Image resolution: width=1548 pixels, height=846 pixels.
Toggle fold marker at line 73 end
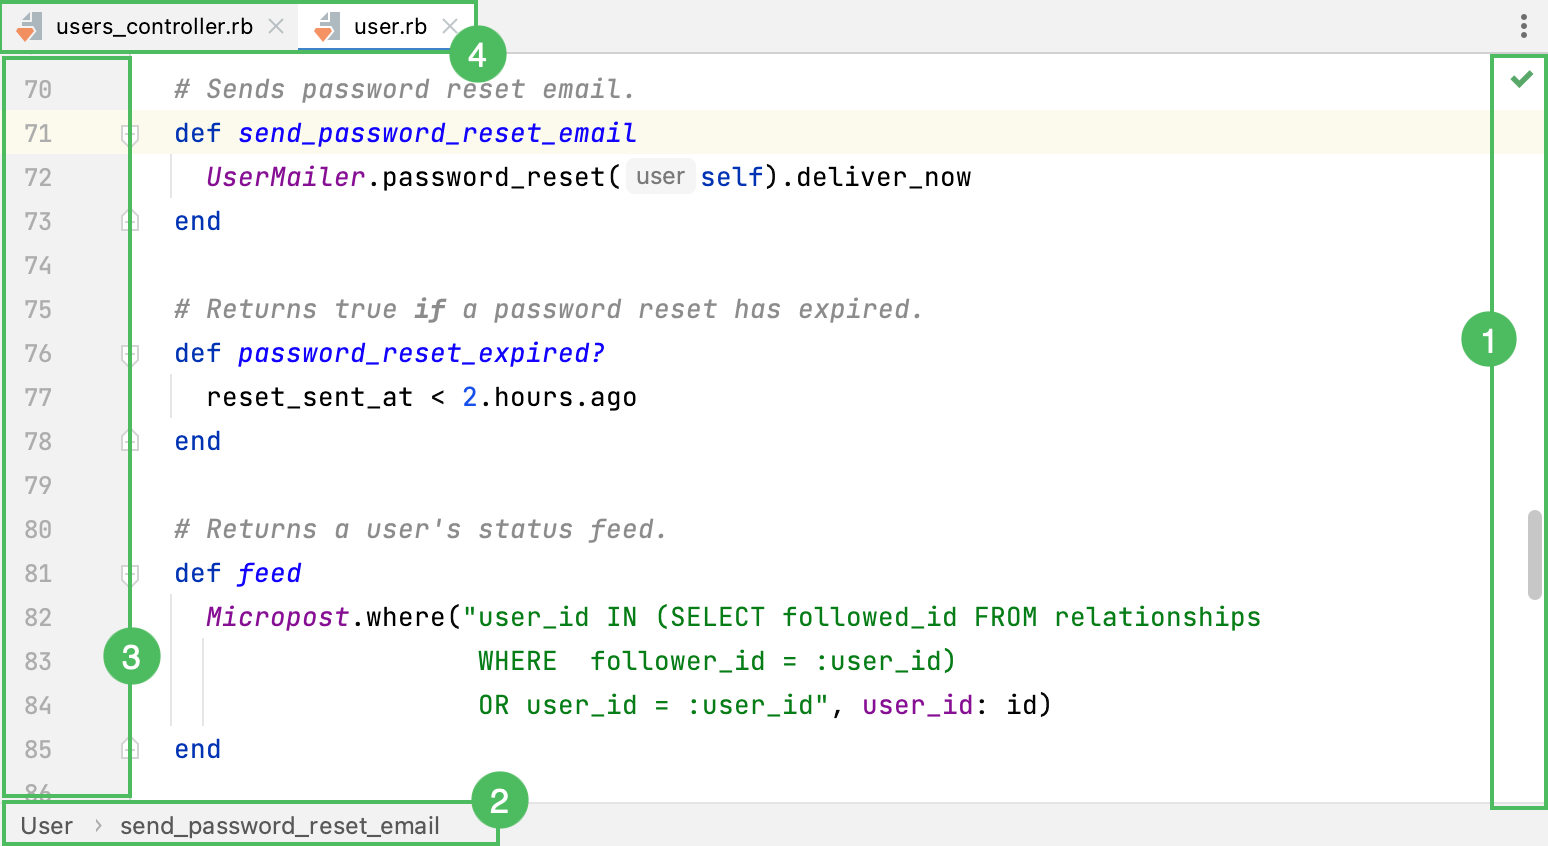(130, 221)
